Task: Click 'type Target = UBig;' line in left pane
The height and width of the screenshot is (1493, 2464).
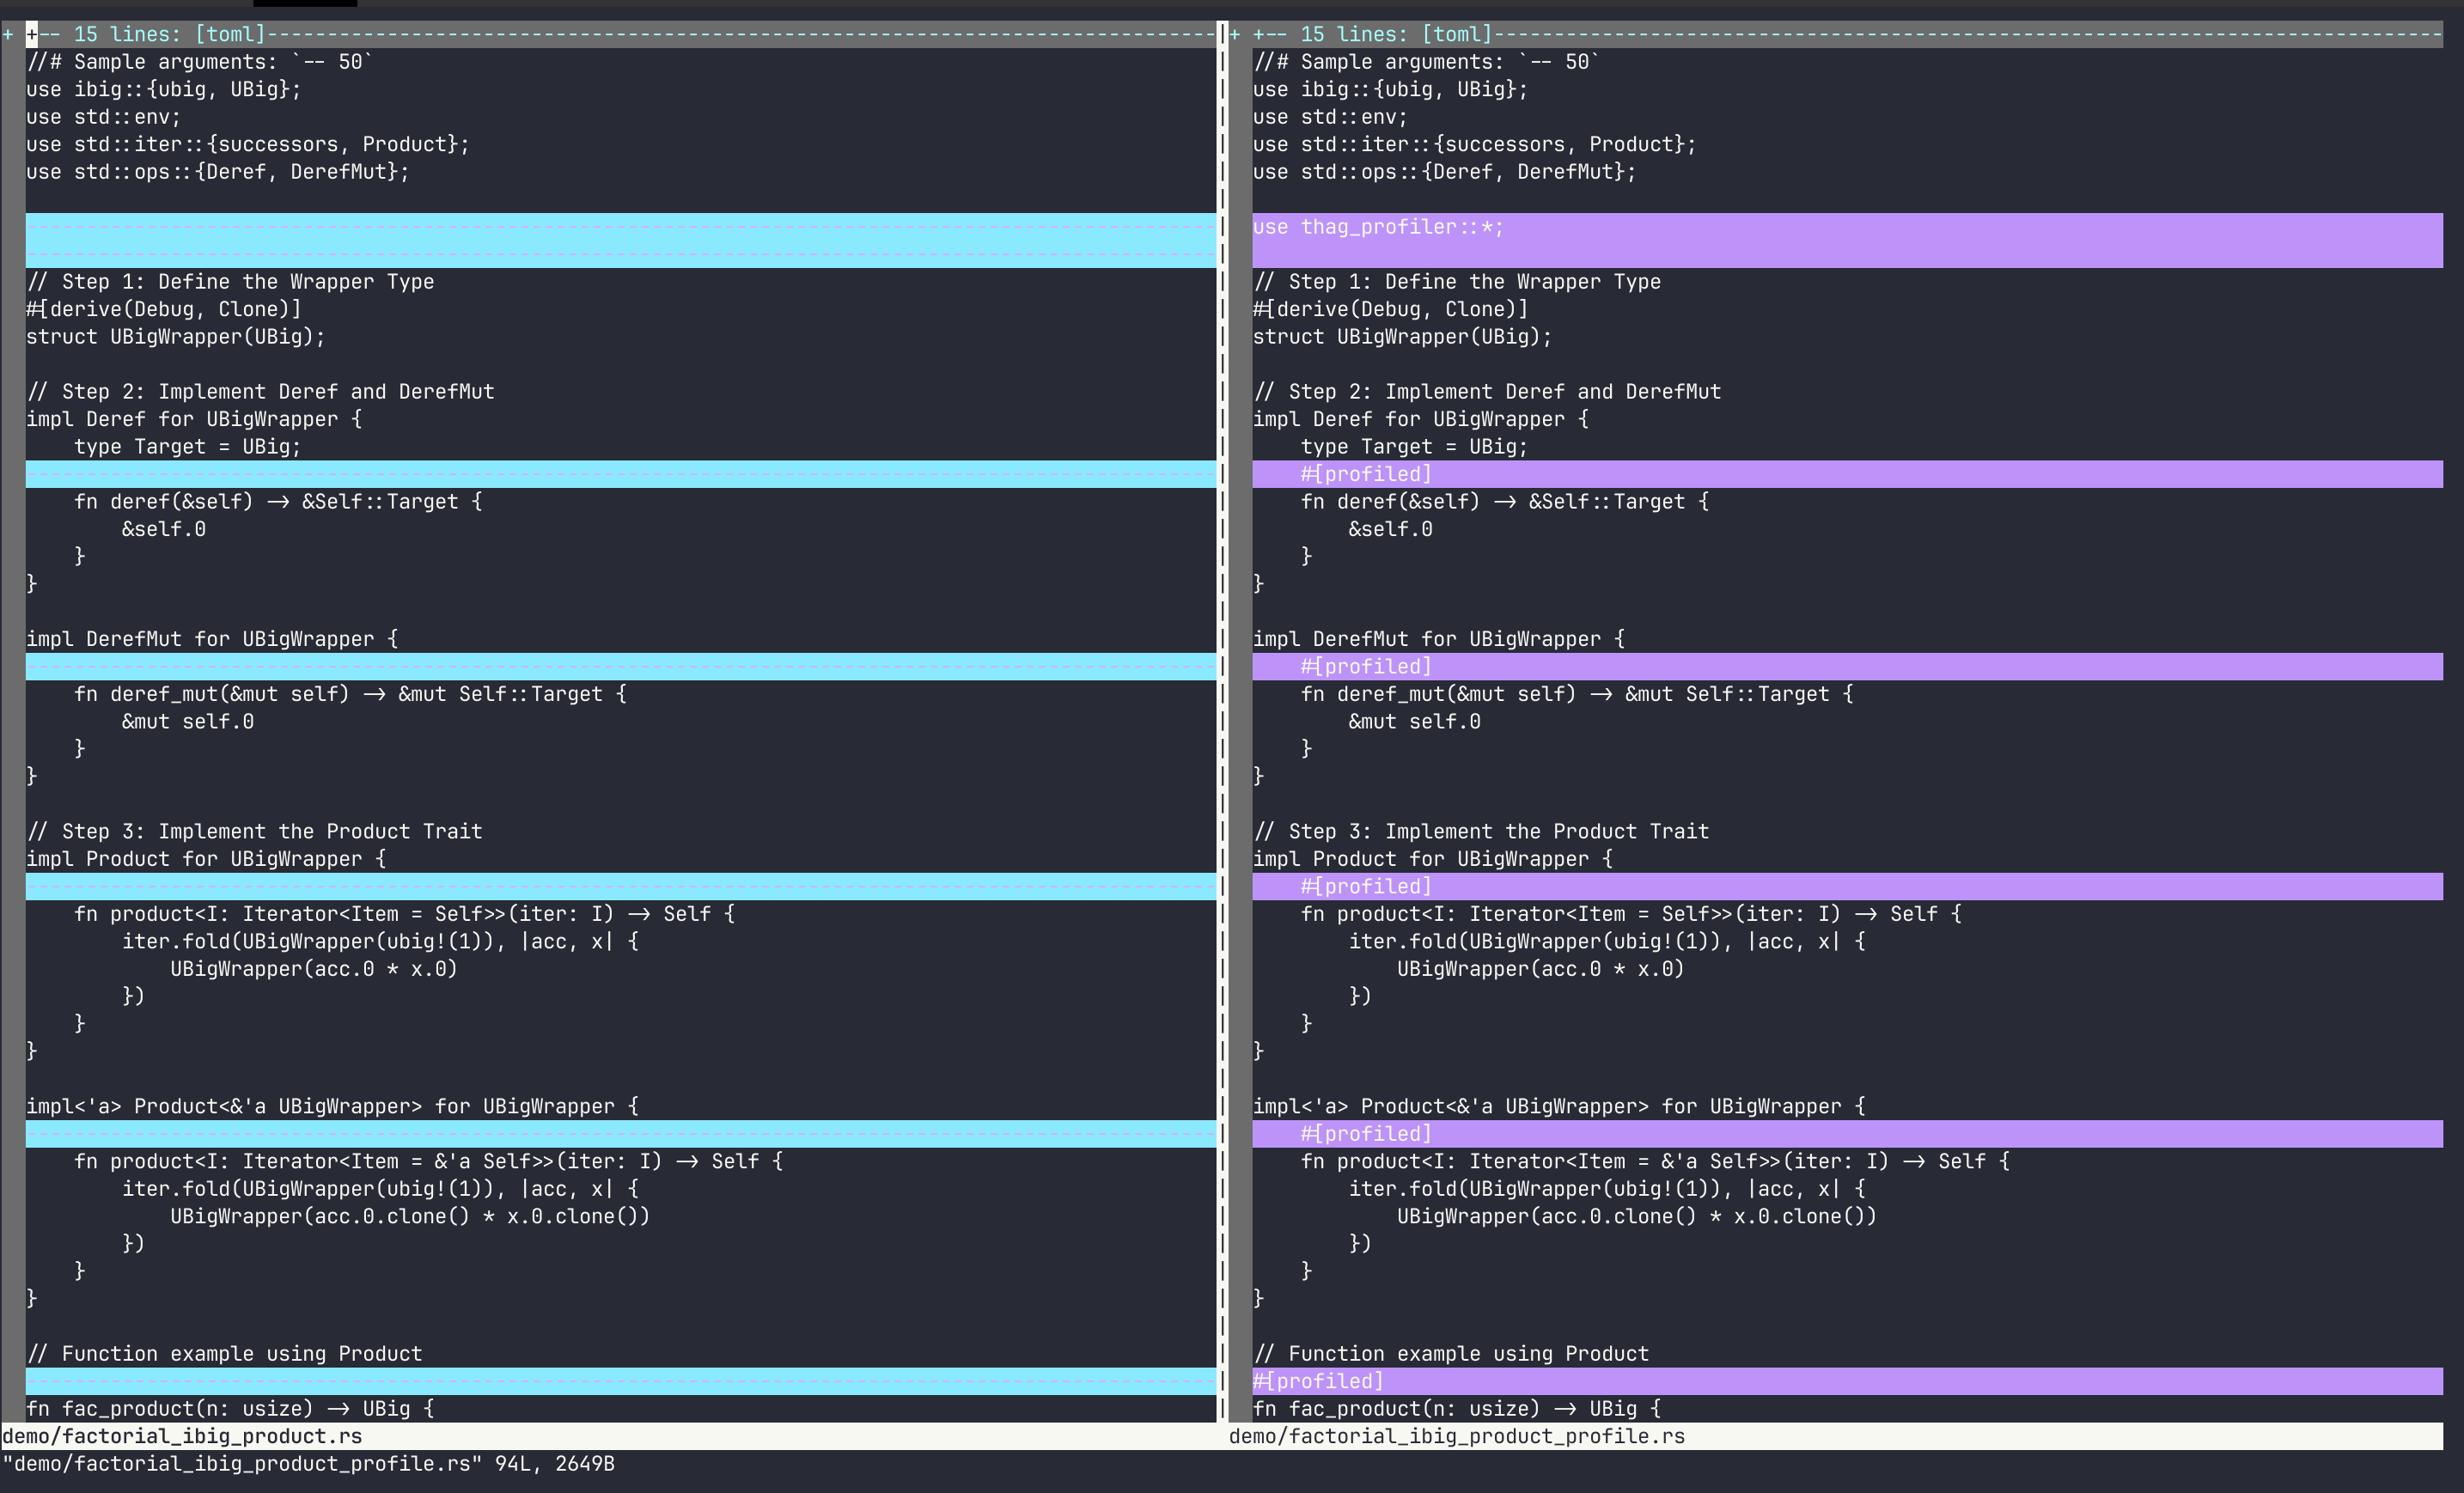Action: pyautogui.click(x=187, y=447)
